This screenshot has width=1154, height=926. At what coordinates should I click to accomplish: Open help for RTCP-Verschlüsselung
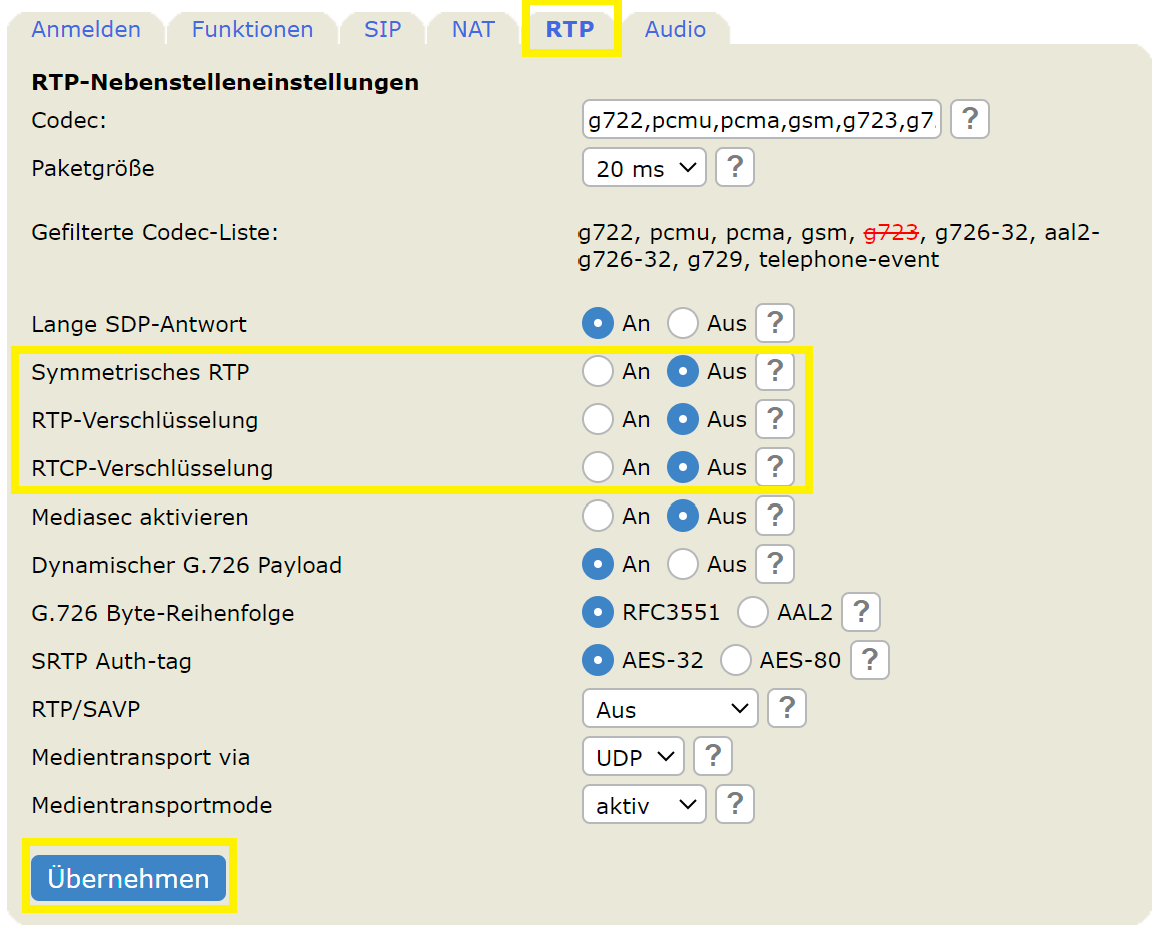click(x=775, y=467)
